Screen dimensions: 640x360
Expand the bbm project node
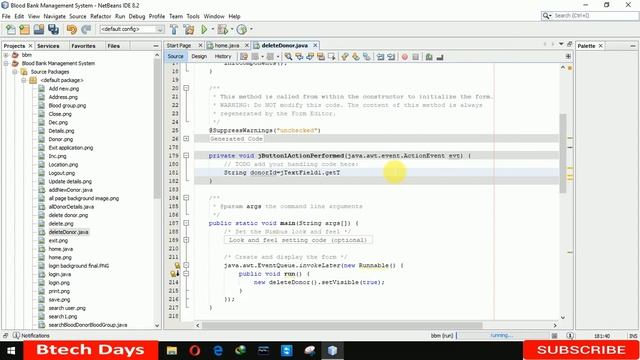click(6, 55)
